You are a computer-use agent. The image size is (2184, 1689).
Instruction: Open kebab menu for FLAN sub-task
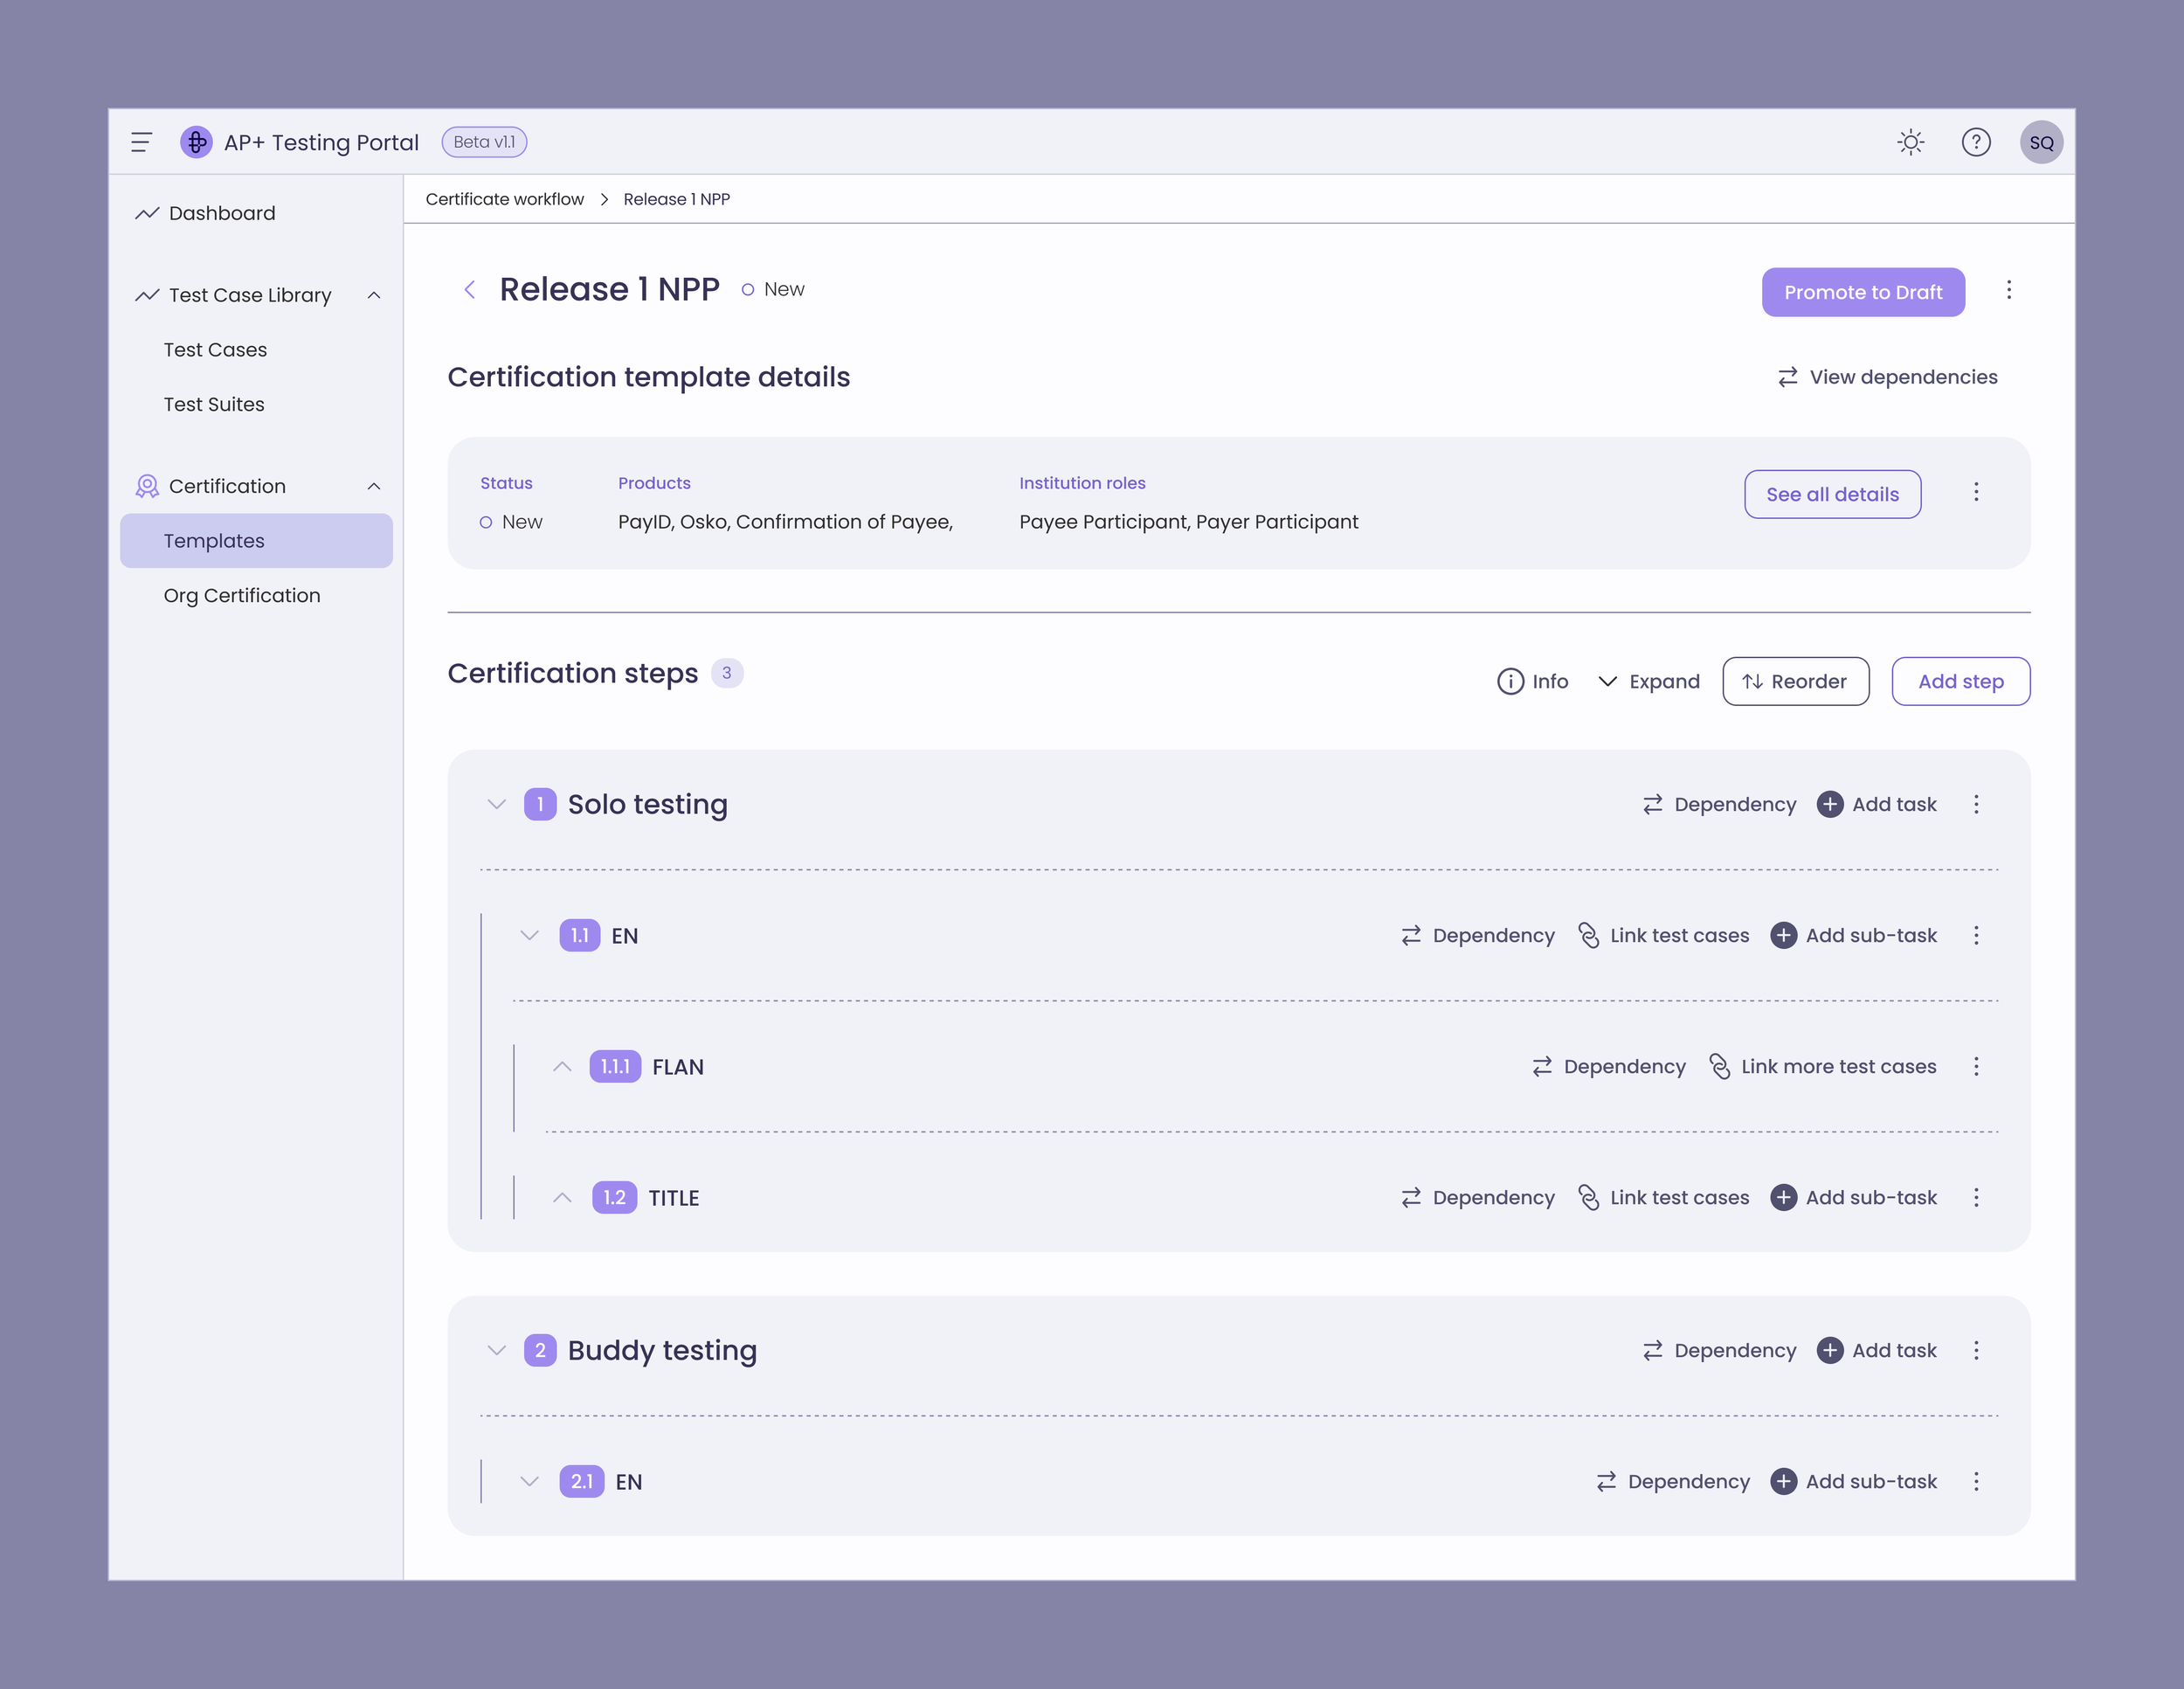(1976, 1066)
